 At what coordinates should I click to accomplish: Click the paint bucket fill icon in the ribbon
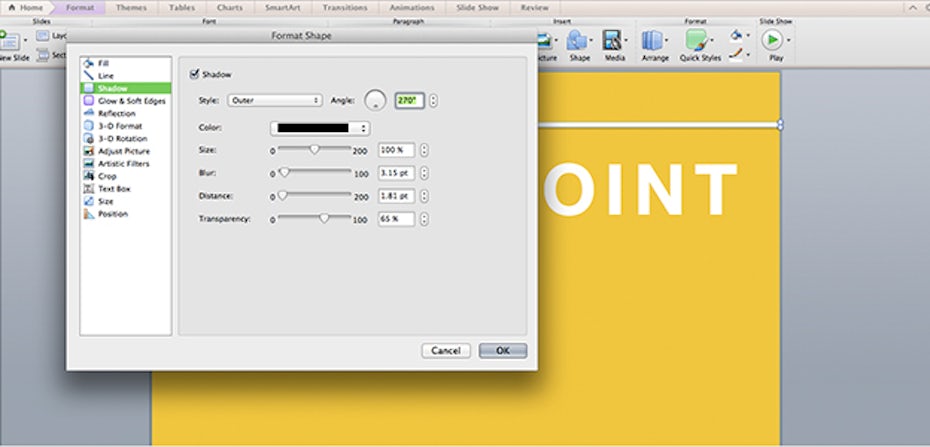[736, 35]
